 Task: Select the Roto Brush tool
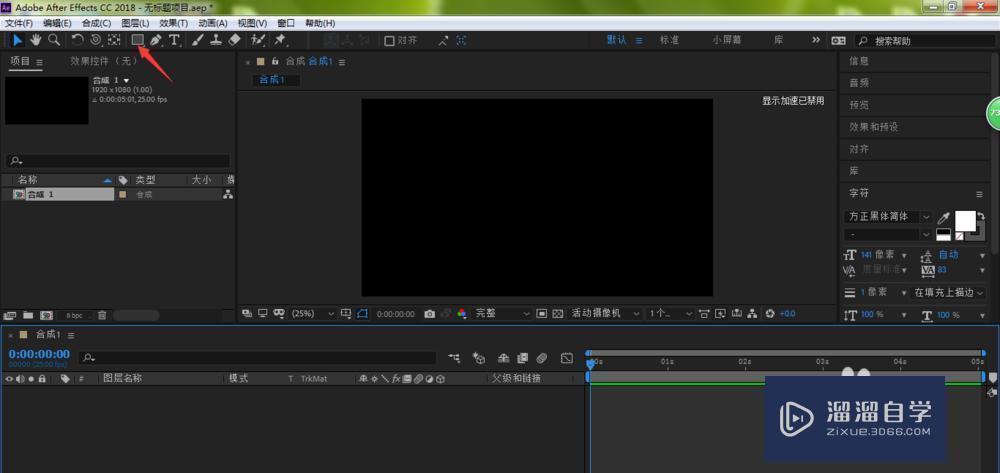[x=258, y=40]
